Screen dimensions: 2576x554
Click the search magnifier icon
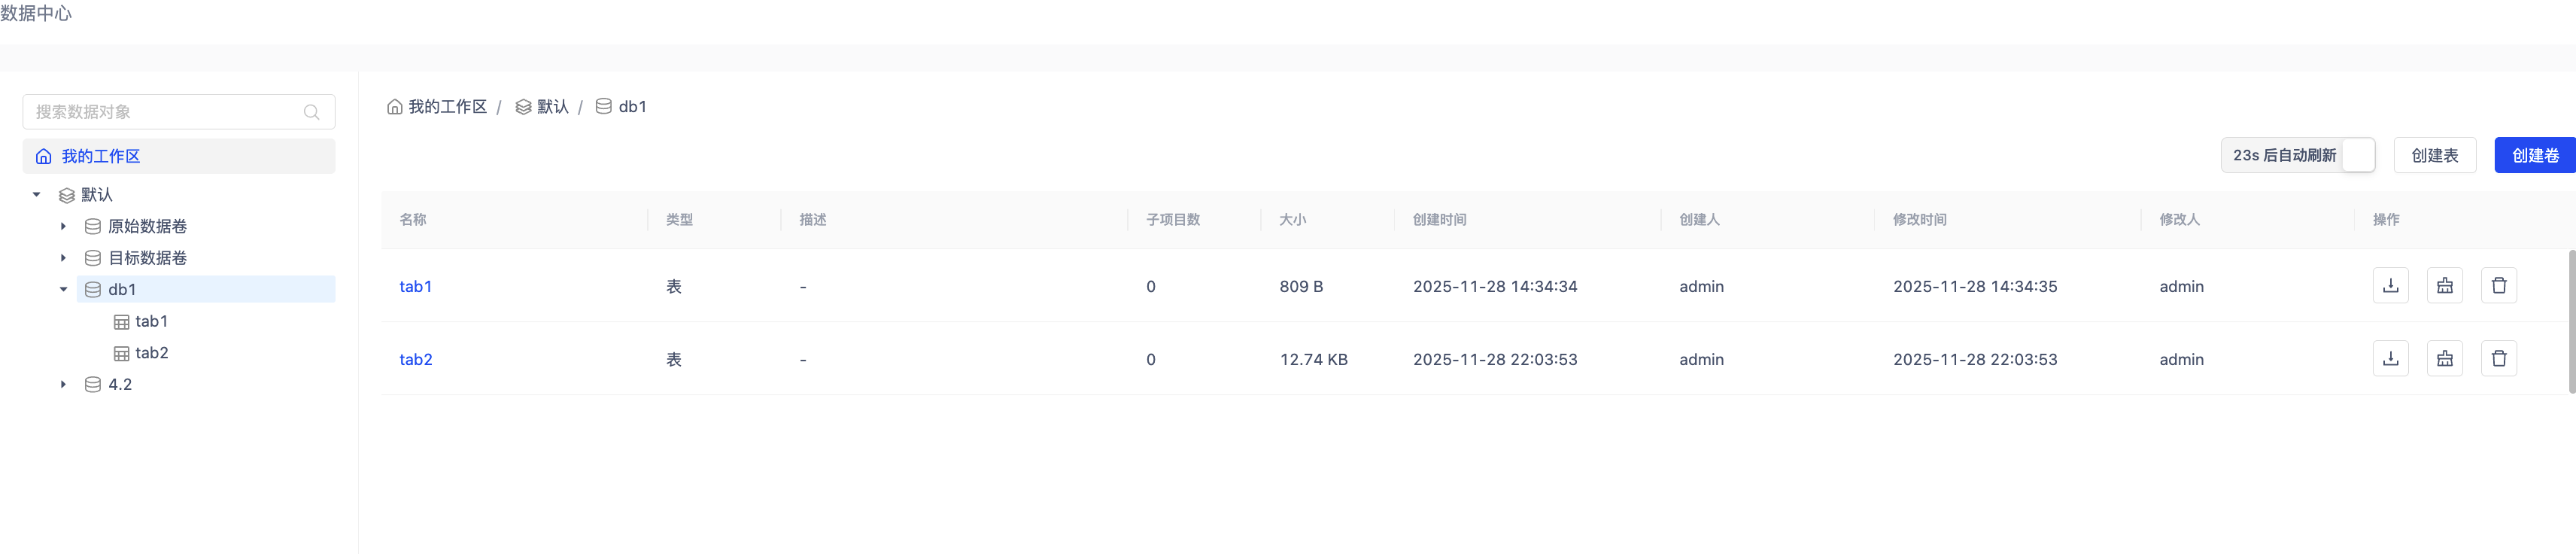312,112
